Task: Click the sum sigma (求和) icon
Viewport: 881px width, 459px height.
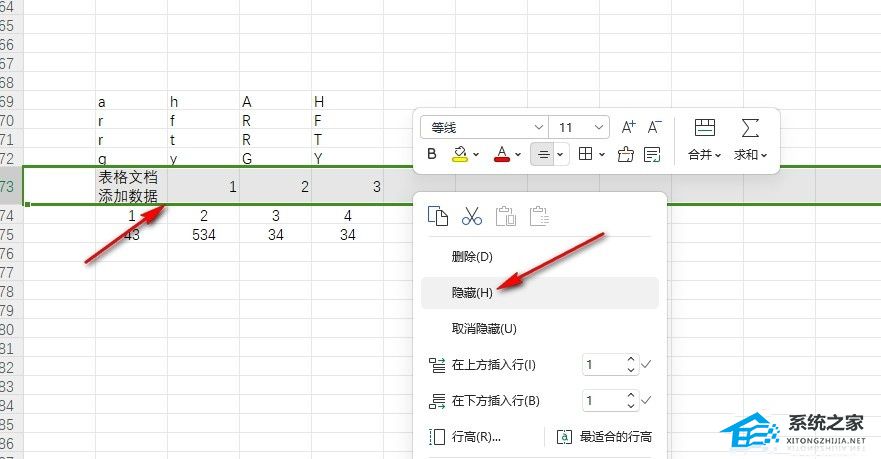Action: point(750,128)
